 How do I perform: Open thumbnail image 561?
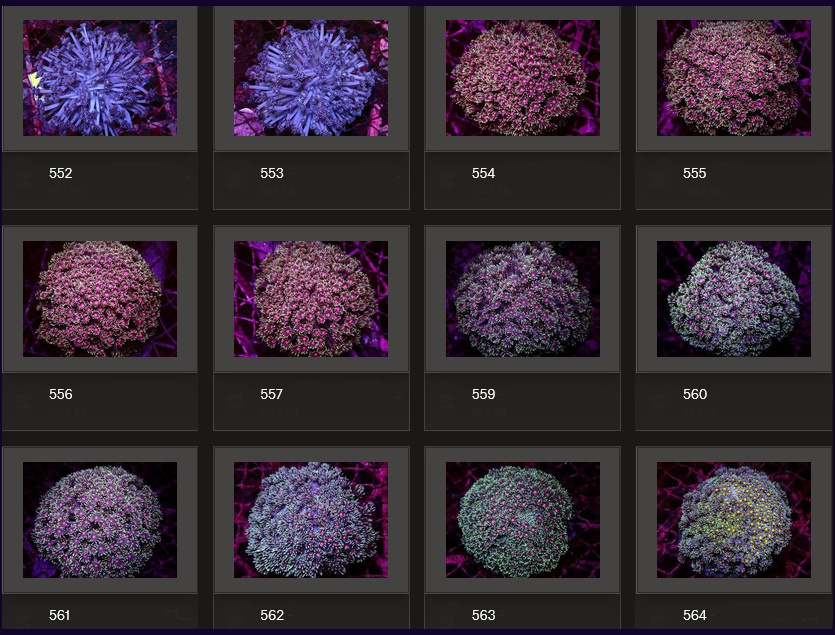[x=100, y=520]
